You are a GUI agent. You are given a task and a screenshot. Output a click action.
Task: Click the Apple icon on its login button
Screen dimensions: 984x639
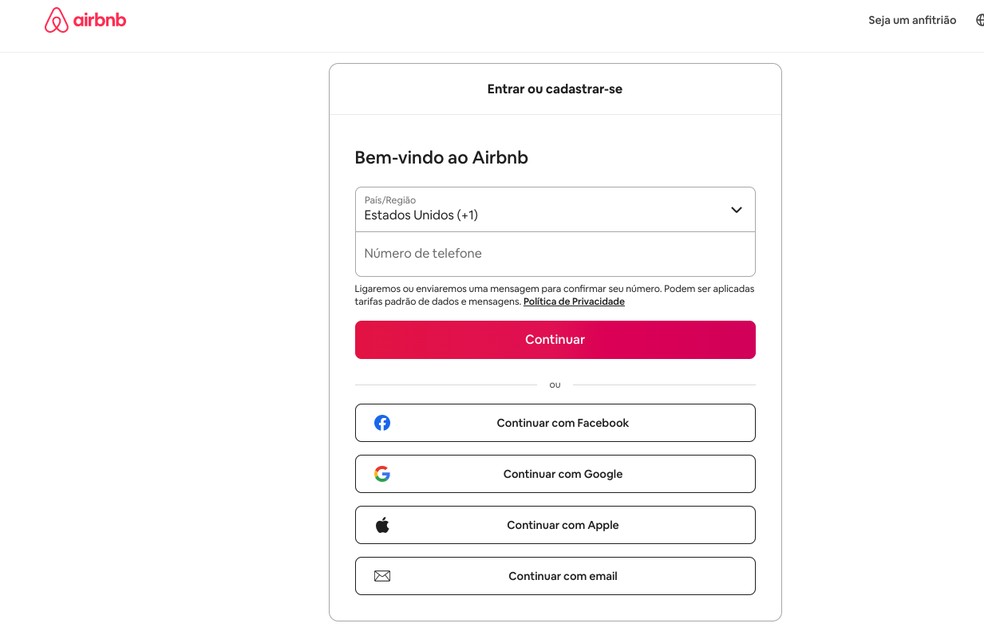click(381, 524)
